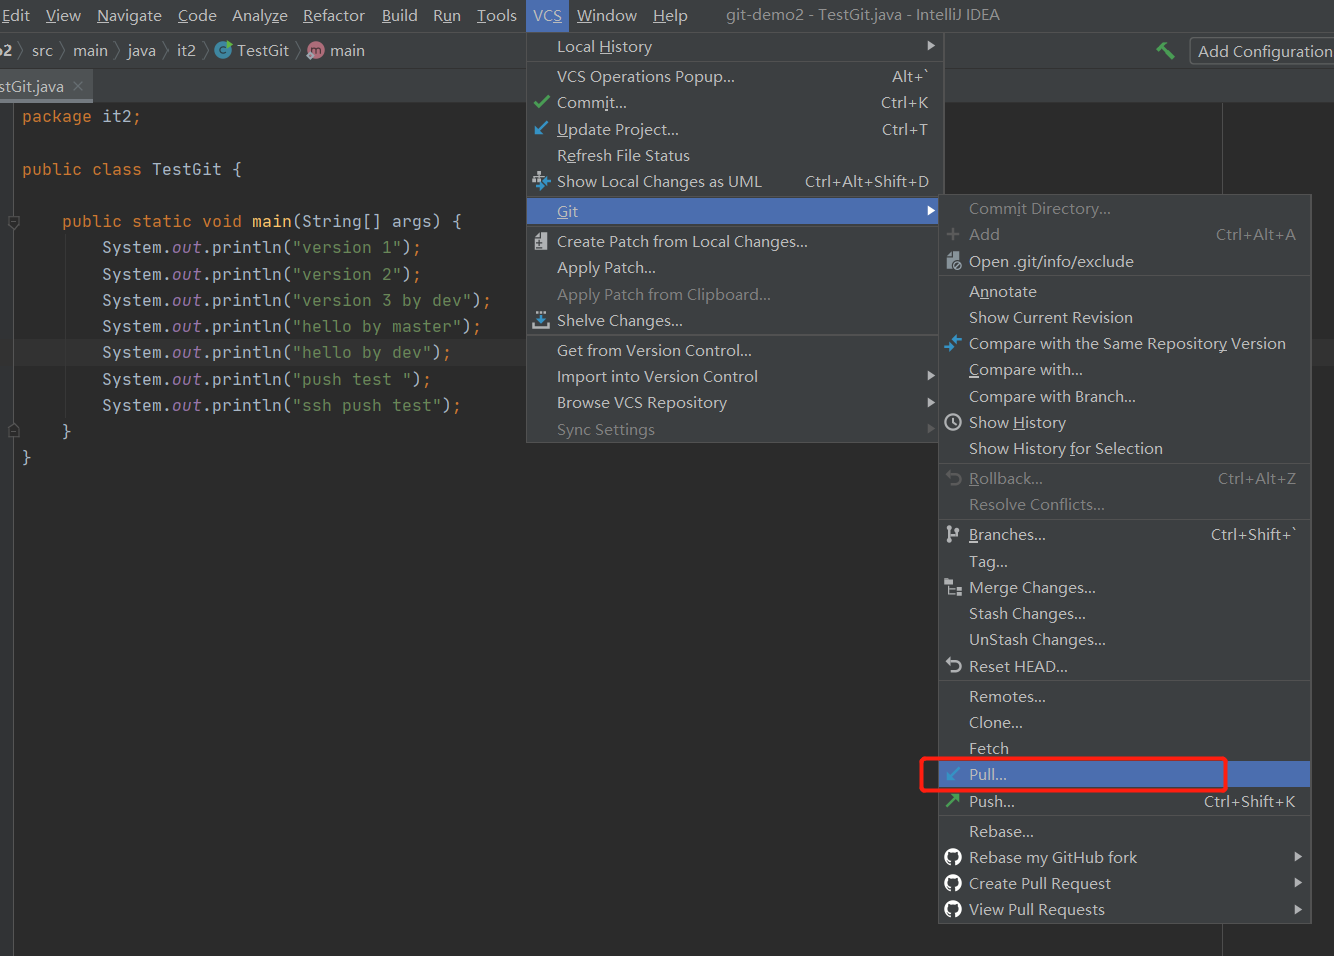This screenshot has height=956, width=1334.
Task: Select Apply Patch menu item
Action: (x=733, y=267)
